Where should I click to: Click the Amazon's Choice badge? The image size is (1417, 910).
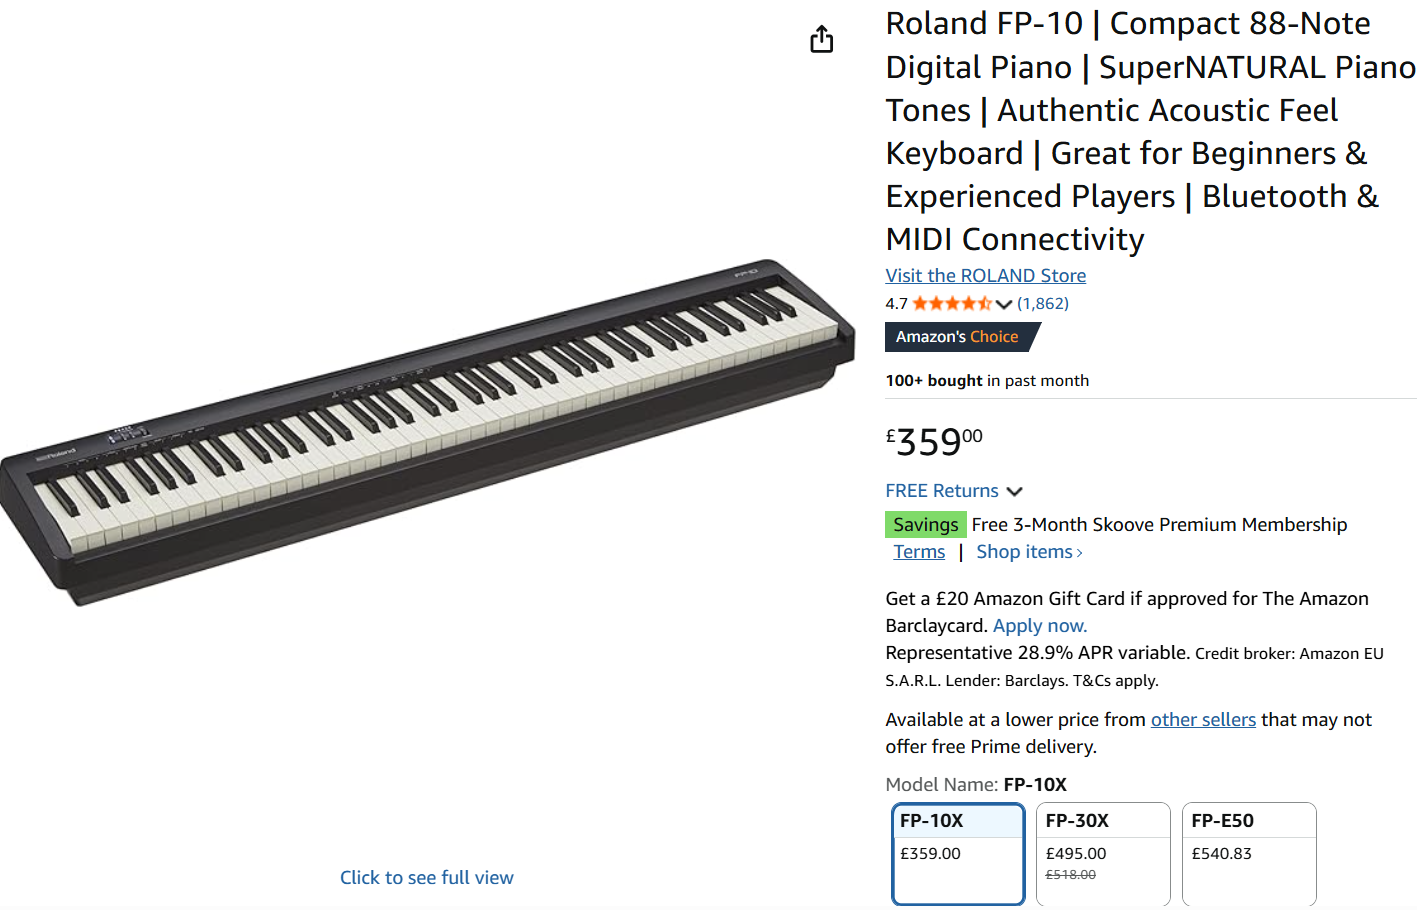(x=957, y=337)
